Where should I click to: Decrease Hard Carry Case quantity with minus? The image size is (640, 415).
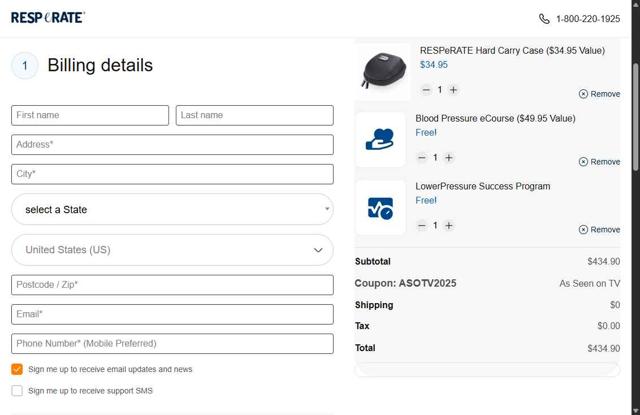point(426,90)
